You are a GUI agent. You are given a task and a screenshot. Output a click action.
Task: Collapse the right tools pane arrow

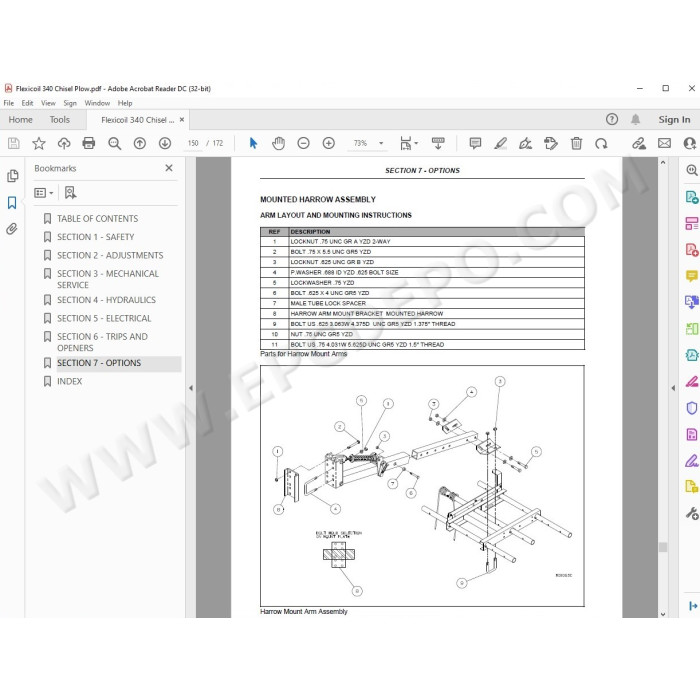tap(673, 388)
